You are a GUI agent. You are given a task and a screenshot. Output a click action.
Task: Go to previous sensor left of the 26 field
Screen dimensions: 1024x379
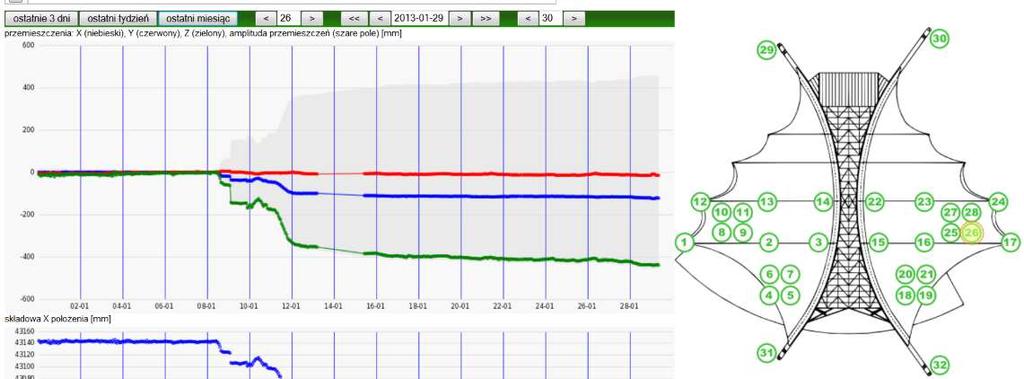(266, 18)
